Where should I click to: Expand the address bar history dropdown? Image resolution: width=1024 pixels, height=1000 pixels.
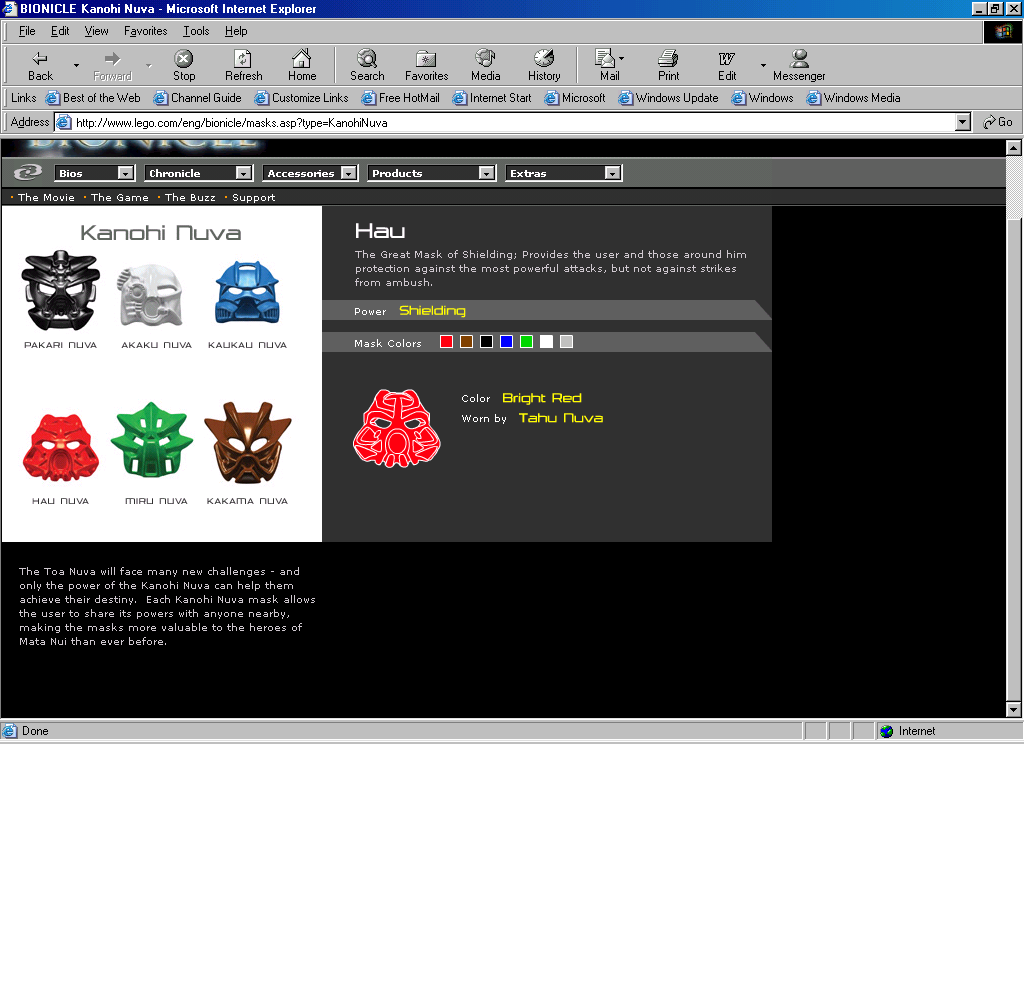click(x=963, y=122)
